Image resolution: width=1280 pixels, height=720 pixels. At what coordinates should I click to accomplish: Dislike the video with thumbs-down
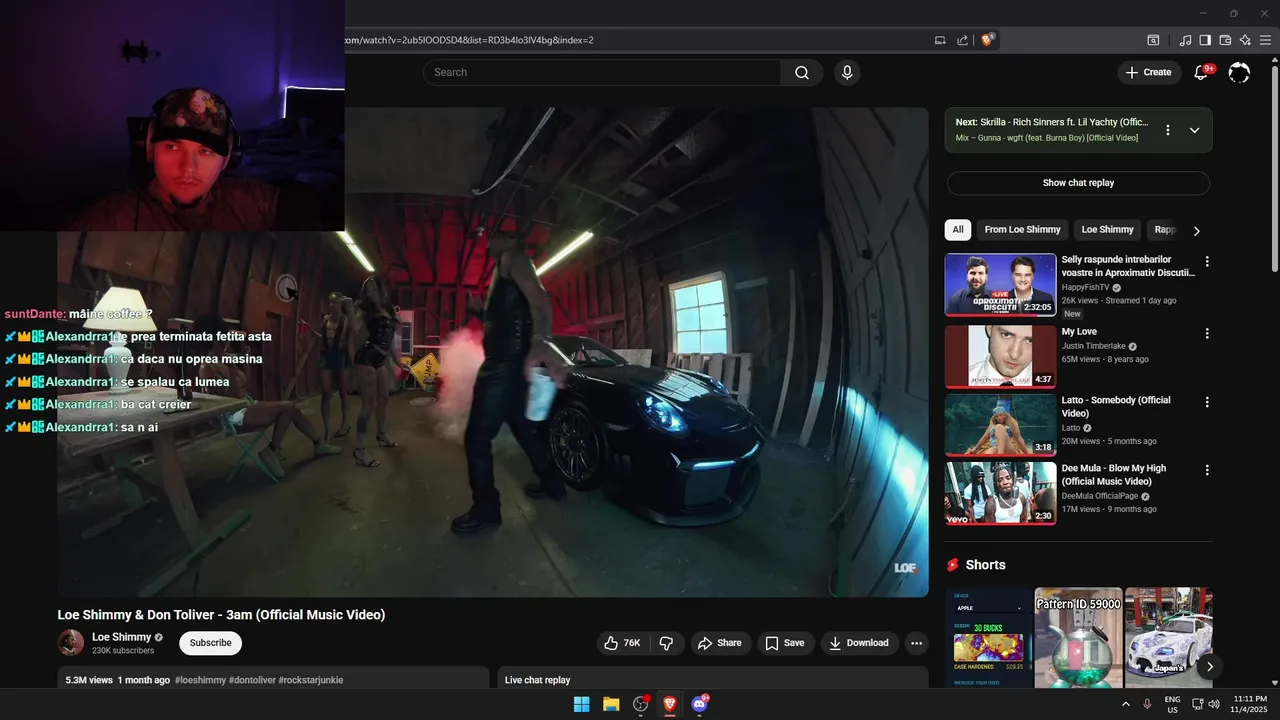pyautogui.click(x=666, y=643)
